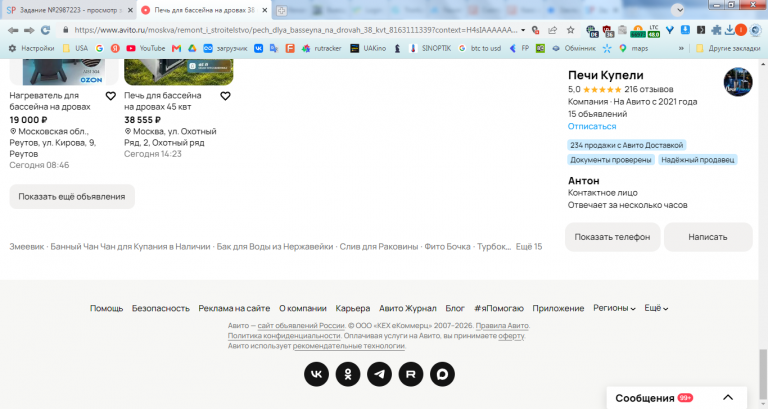Screen dimensions: 768x409
Task: Open the maps bookmark
Action: [x=633, y=48]
